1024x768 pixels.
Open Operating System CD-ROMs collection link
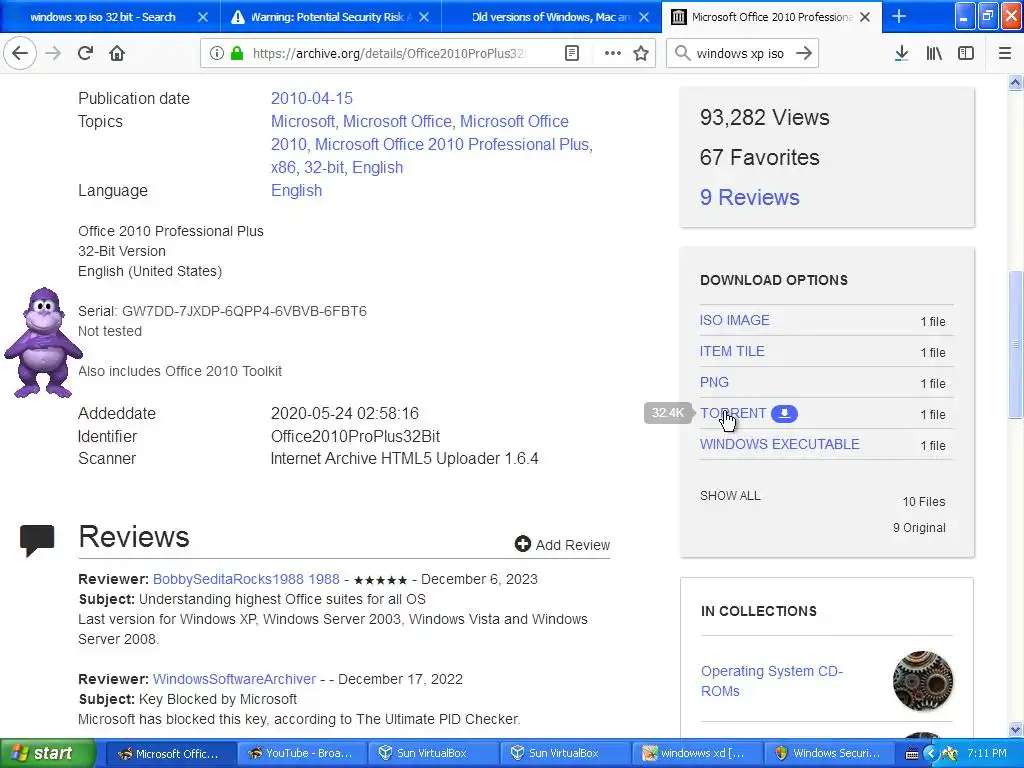tap(771, 680)
